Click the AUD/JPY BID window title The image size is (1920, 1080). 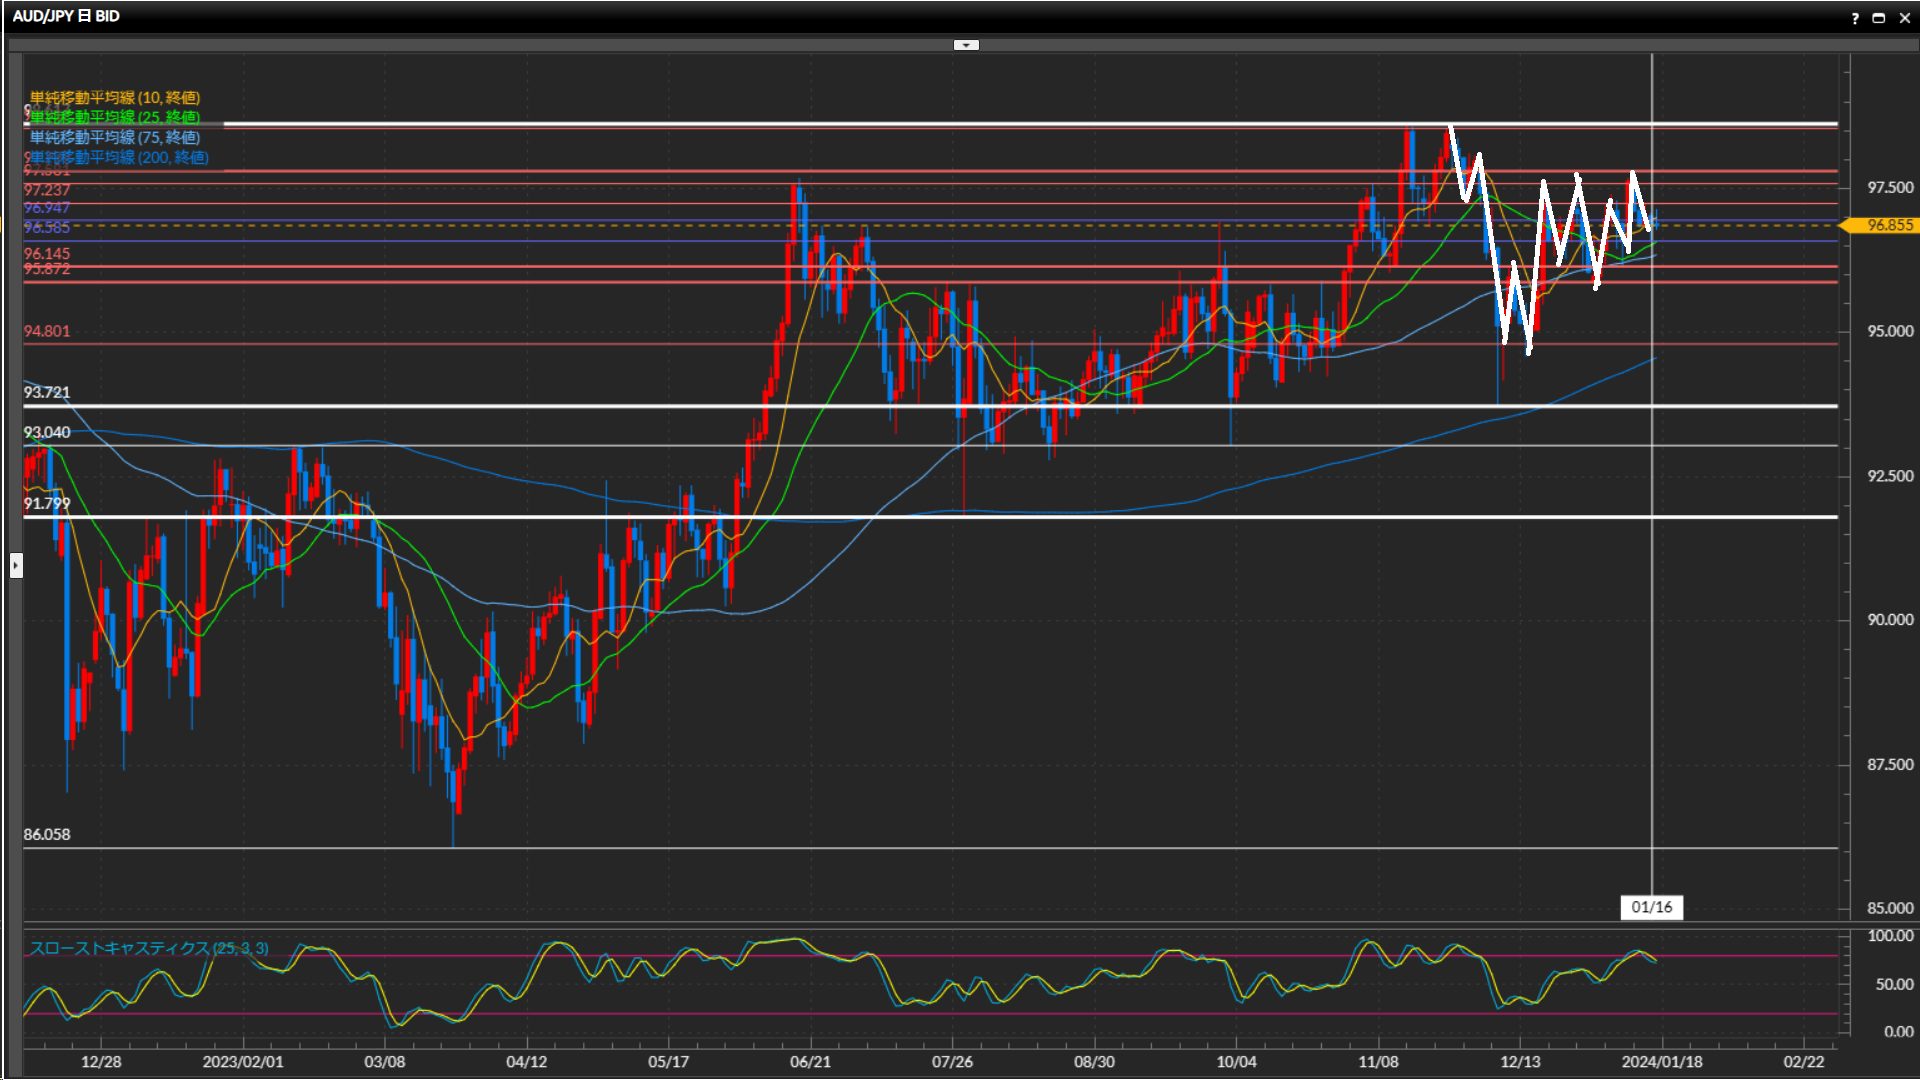click(66, 16)
